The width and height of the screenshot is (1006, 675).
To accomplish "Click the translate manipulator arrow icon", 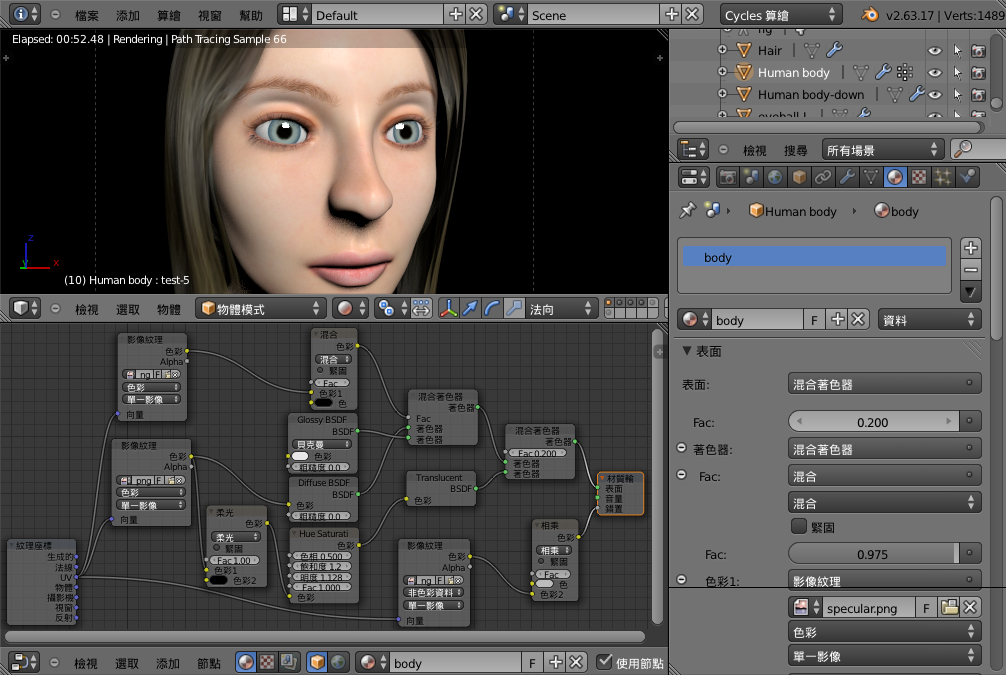I will [x=470, y=309].
